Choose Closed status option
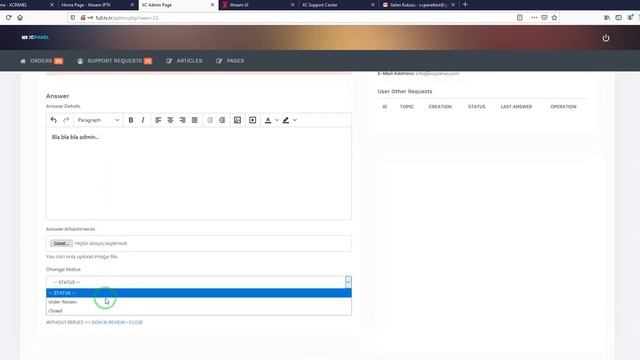 tap(199, 311)
